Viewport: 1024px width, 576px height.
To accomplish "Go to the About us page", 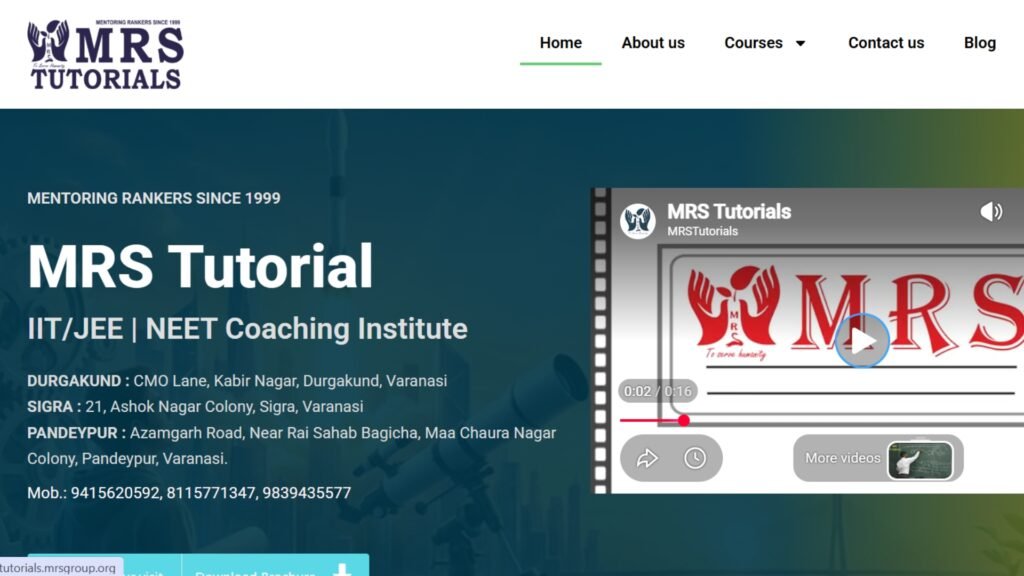I will coord(653,43).
